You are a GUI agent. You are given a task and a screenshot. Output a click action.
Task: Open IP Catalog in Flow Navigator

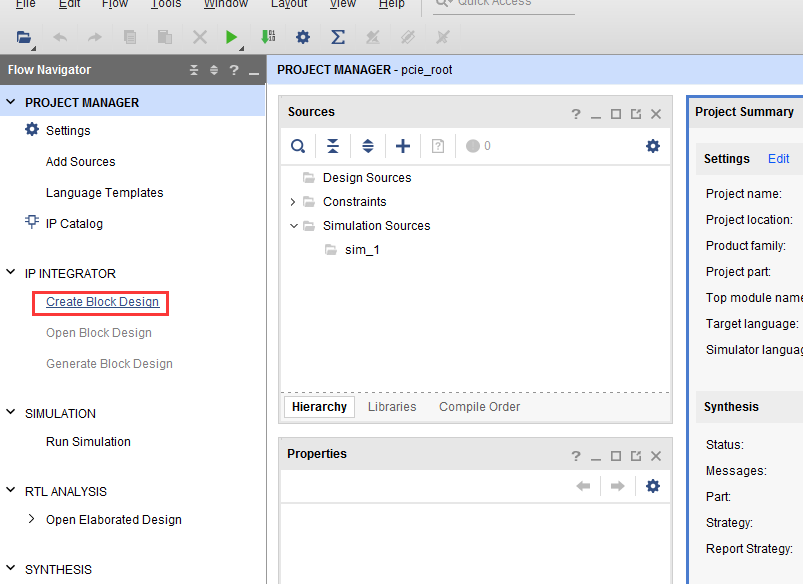click(x=74, y=224)
